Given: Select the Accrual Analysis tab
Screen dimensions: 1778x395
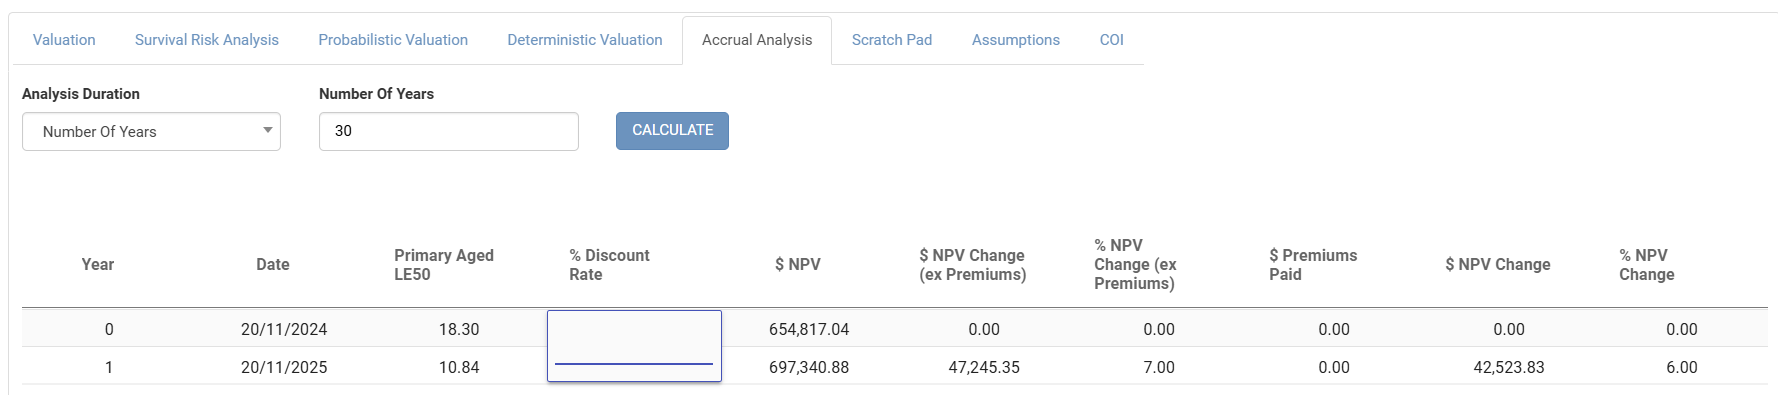Looking at the screenshot, I should click(757, 40).
